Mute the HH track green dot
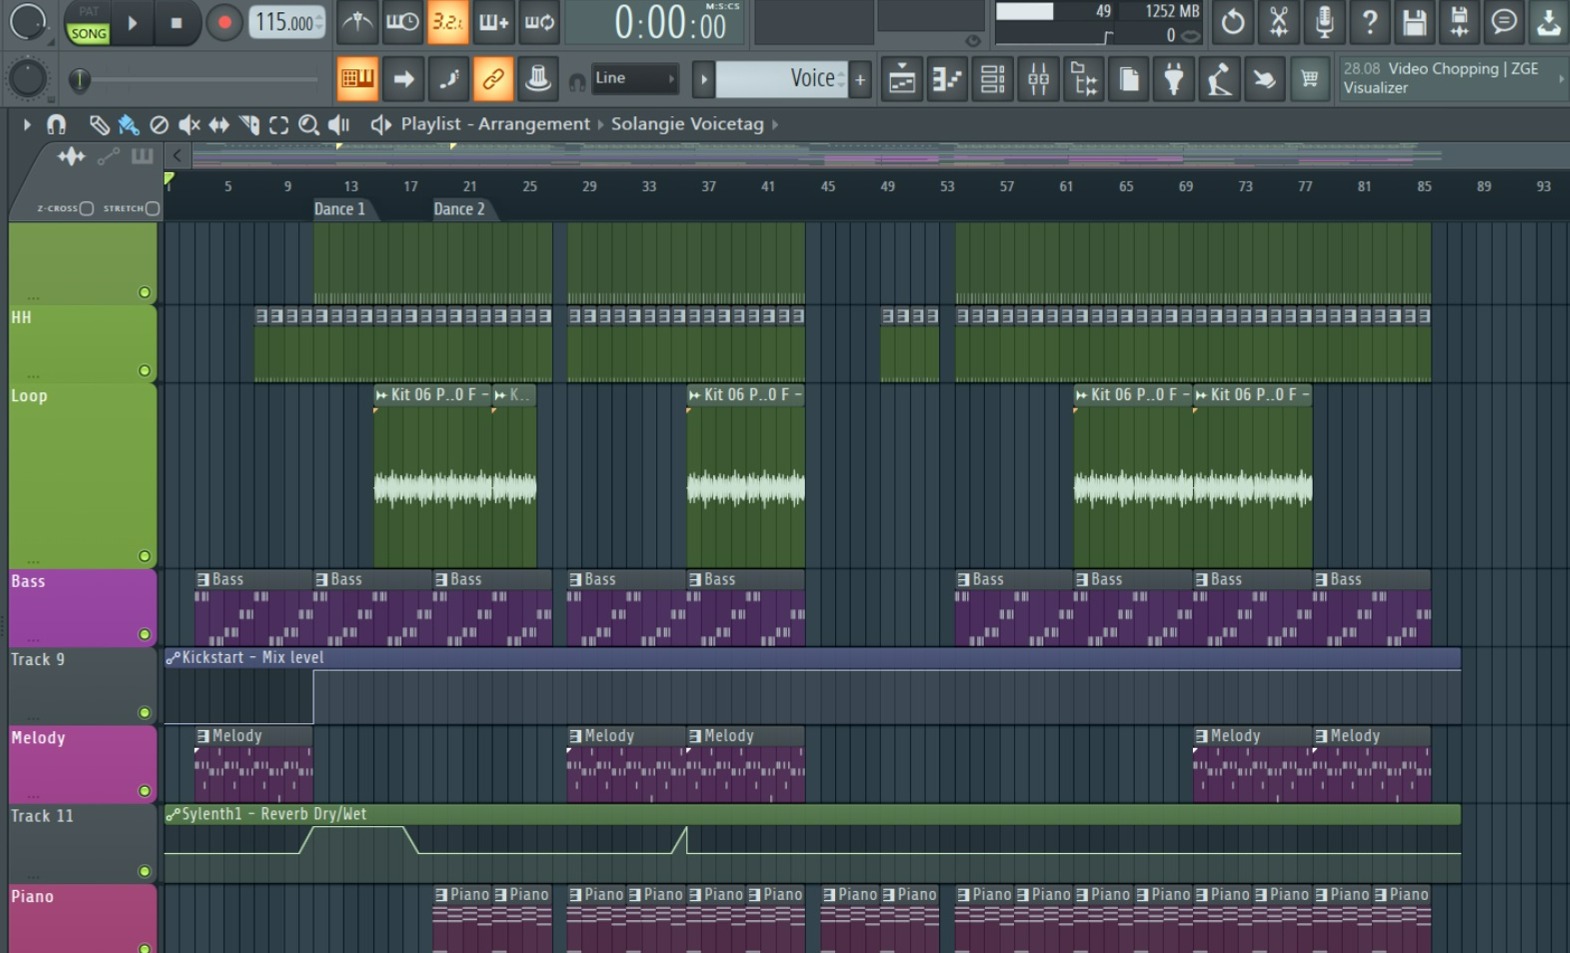The image size is (1570, 953). pos(144,370)
